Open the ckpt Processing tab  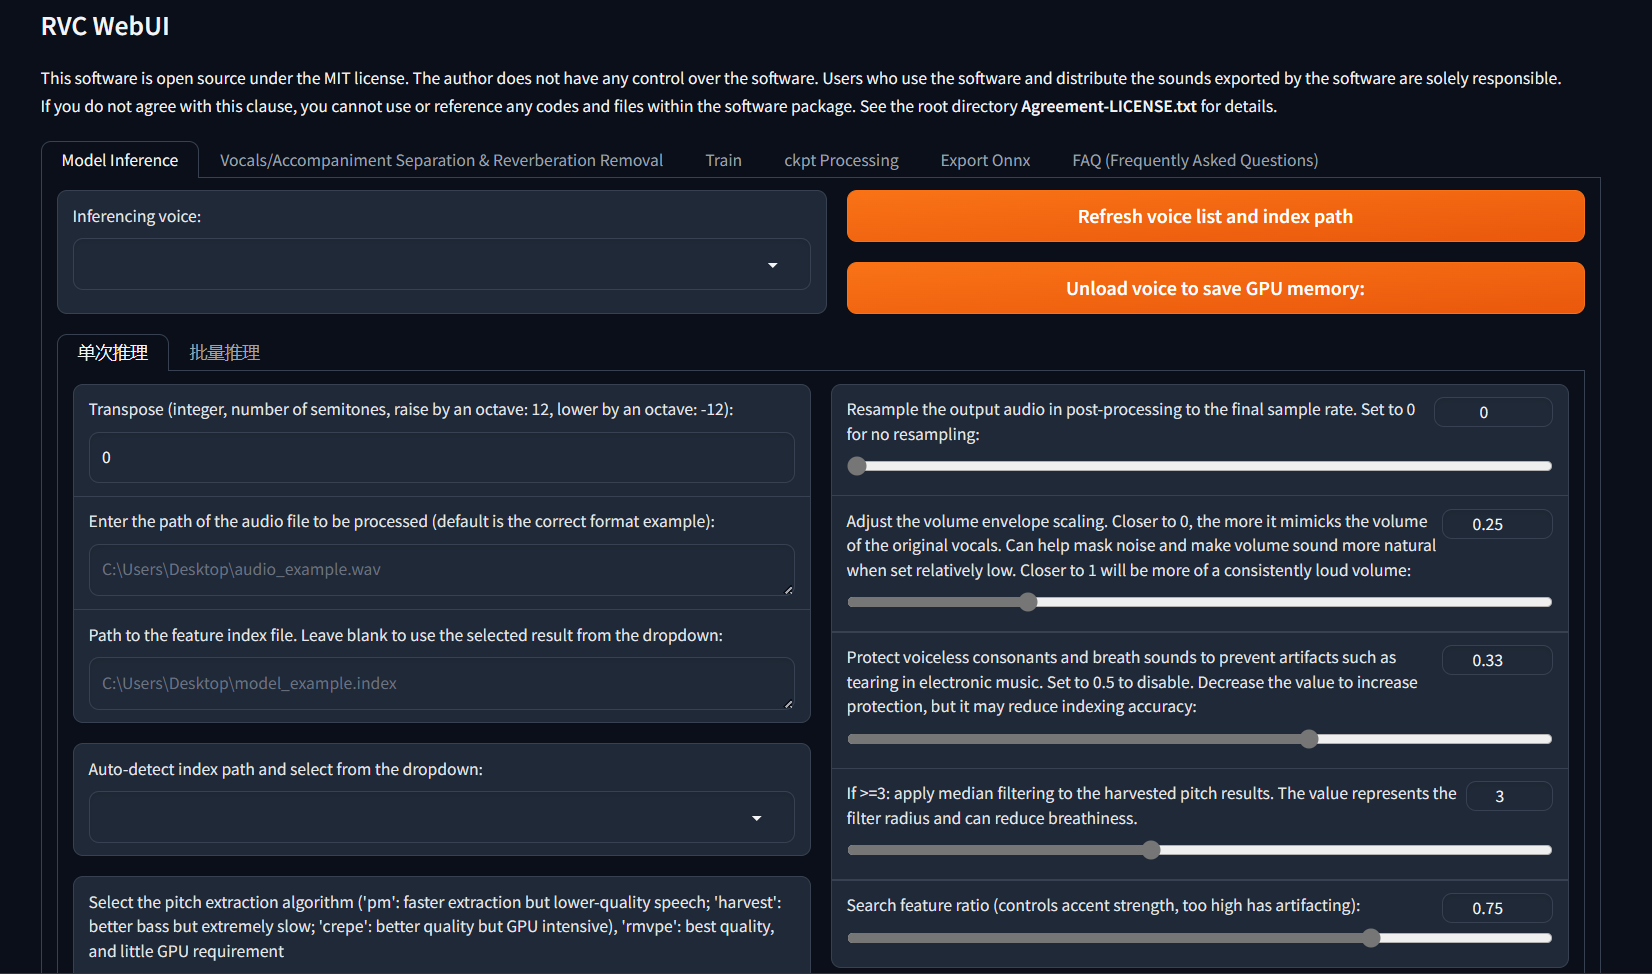click(x=841, y=160)
